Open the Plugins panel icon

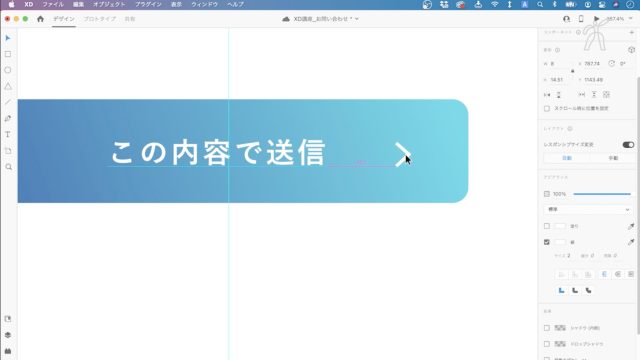8,351
